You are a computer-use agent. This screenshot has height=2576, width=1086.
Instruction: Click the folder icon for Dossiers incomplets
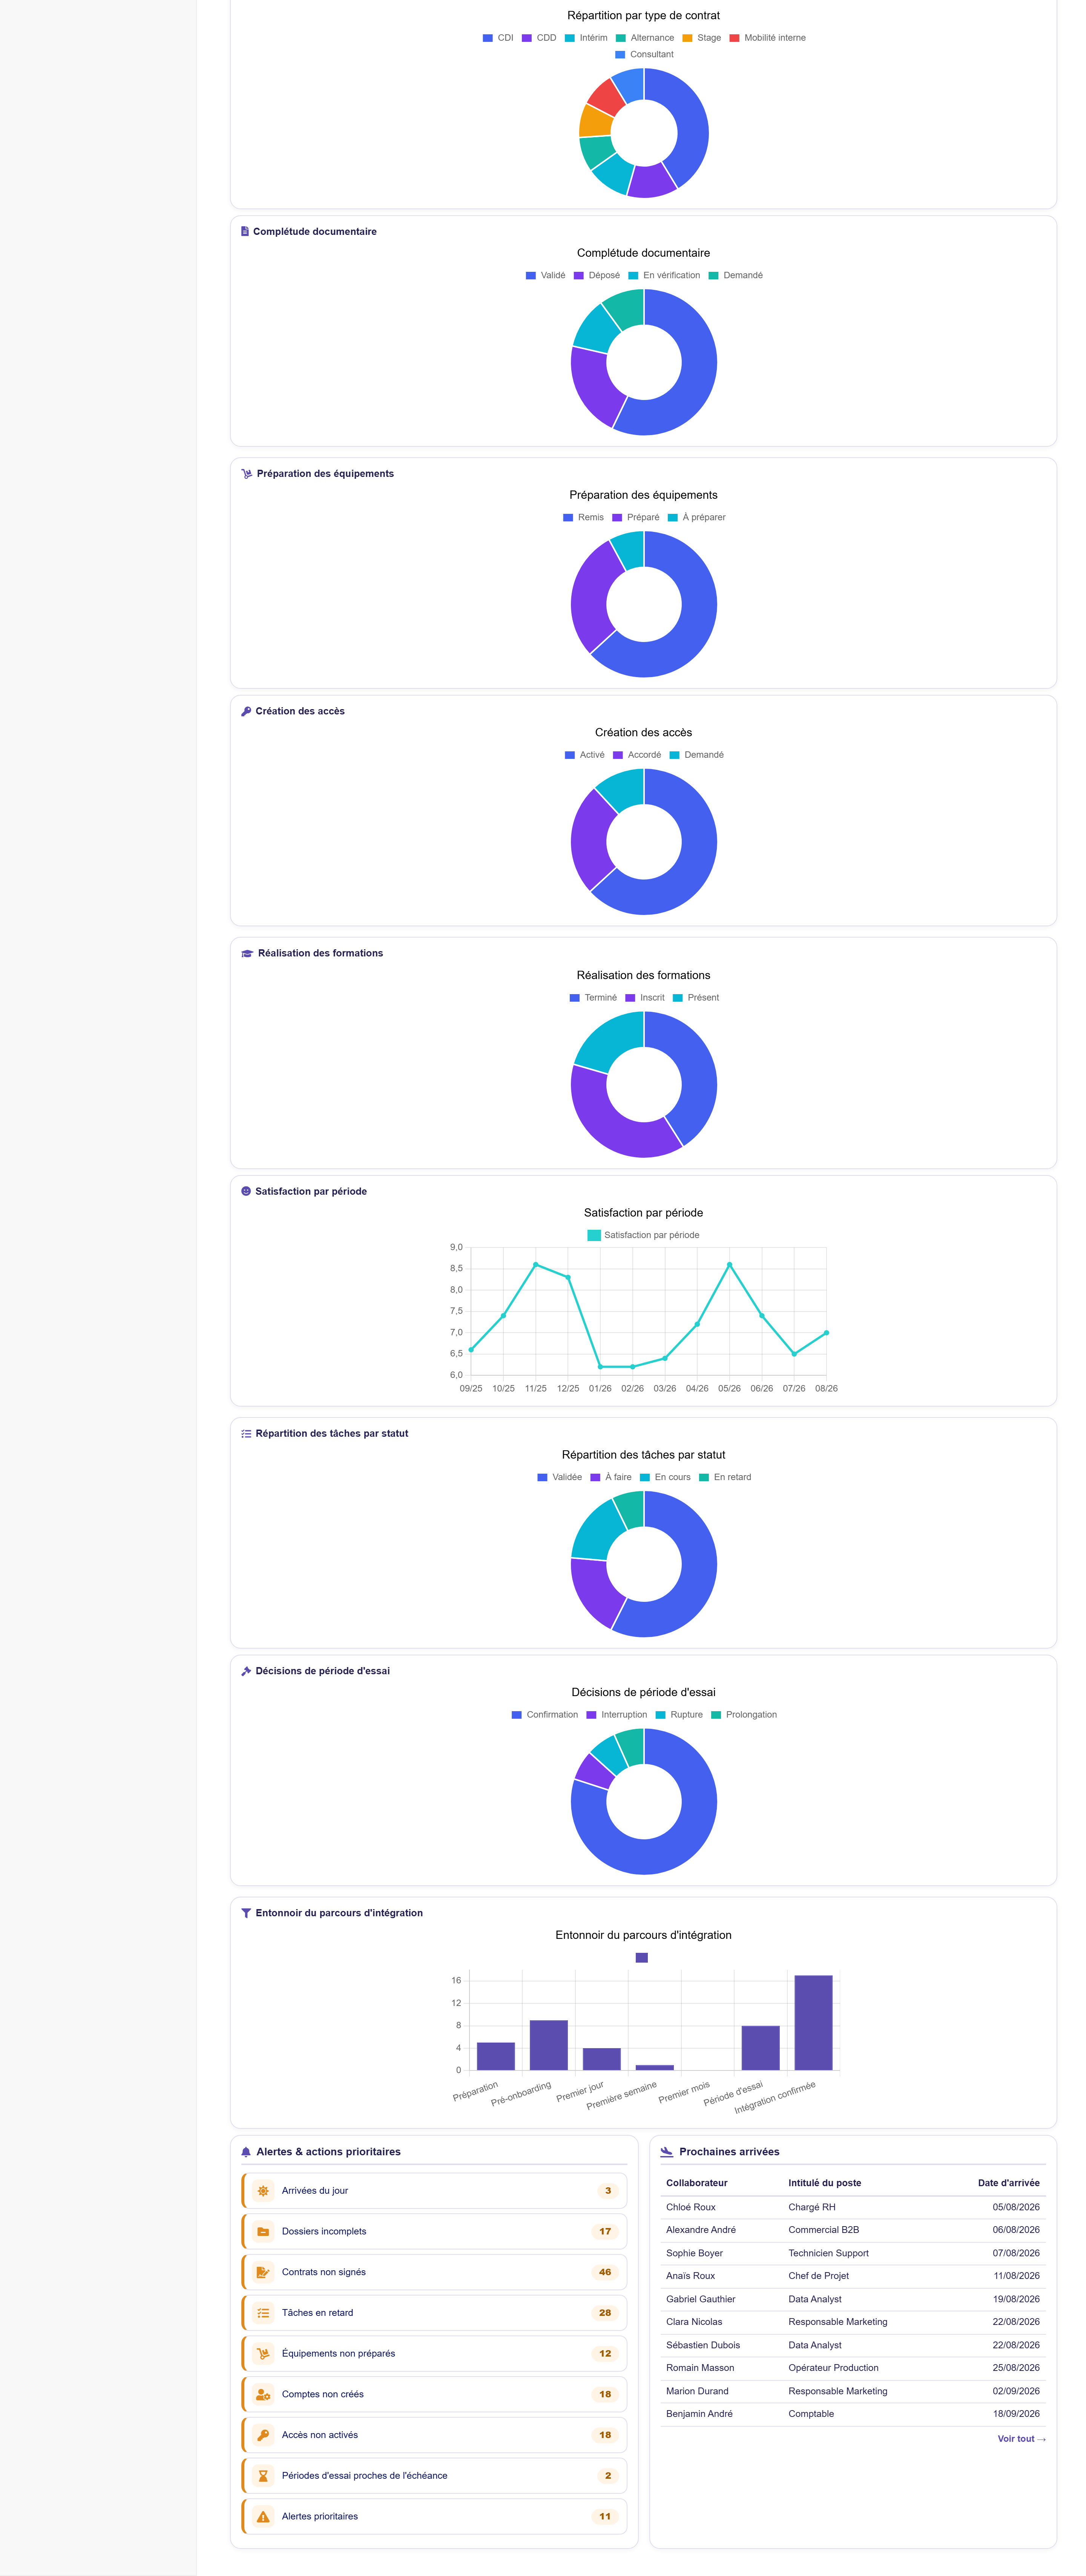[x=263, y=2231]
